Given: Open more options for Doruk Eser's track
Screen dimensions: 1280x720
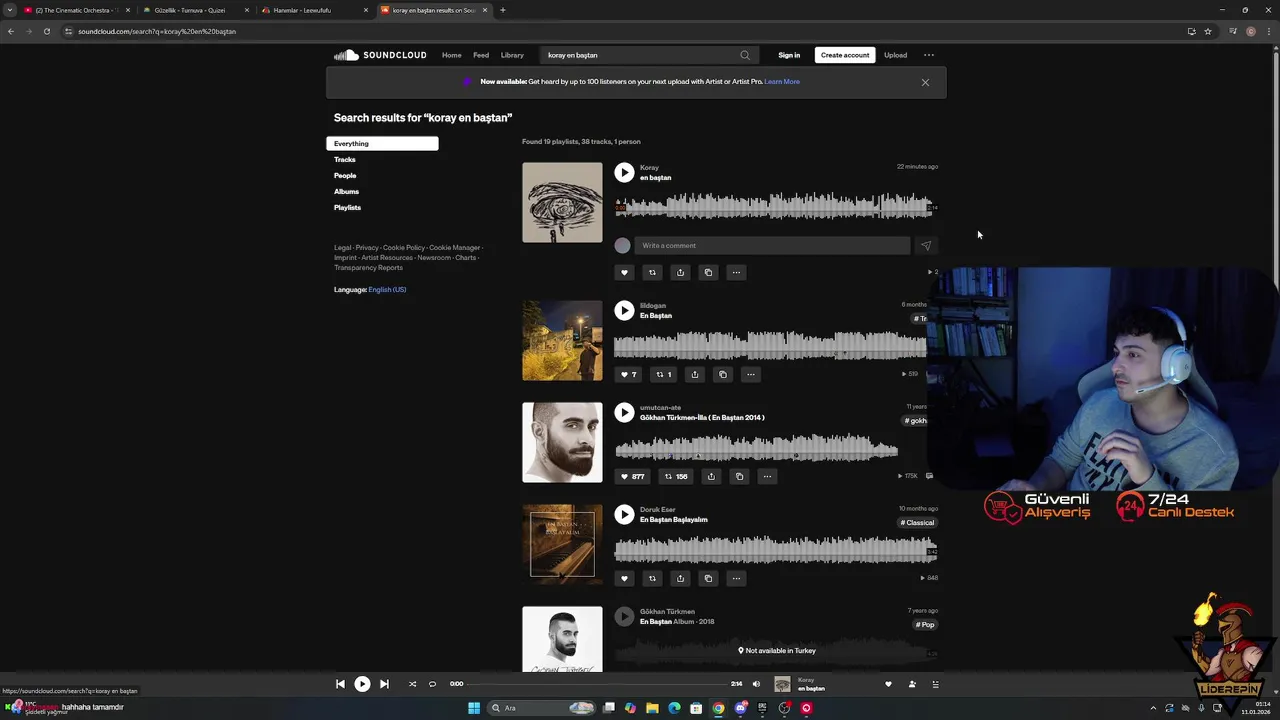Looking at the screenshot, I should click(x=736, y=578).
